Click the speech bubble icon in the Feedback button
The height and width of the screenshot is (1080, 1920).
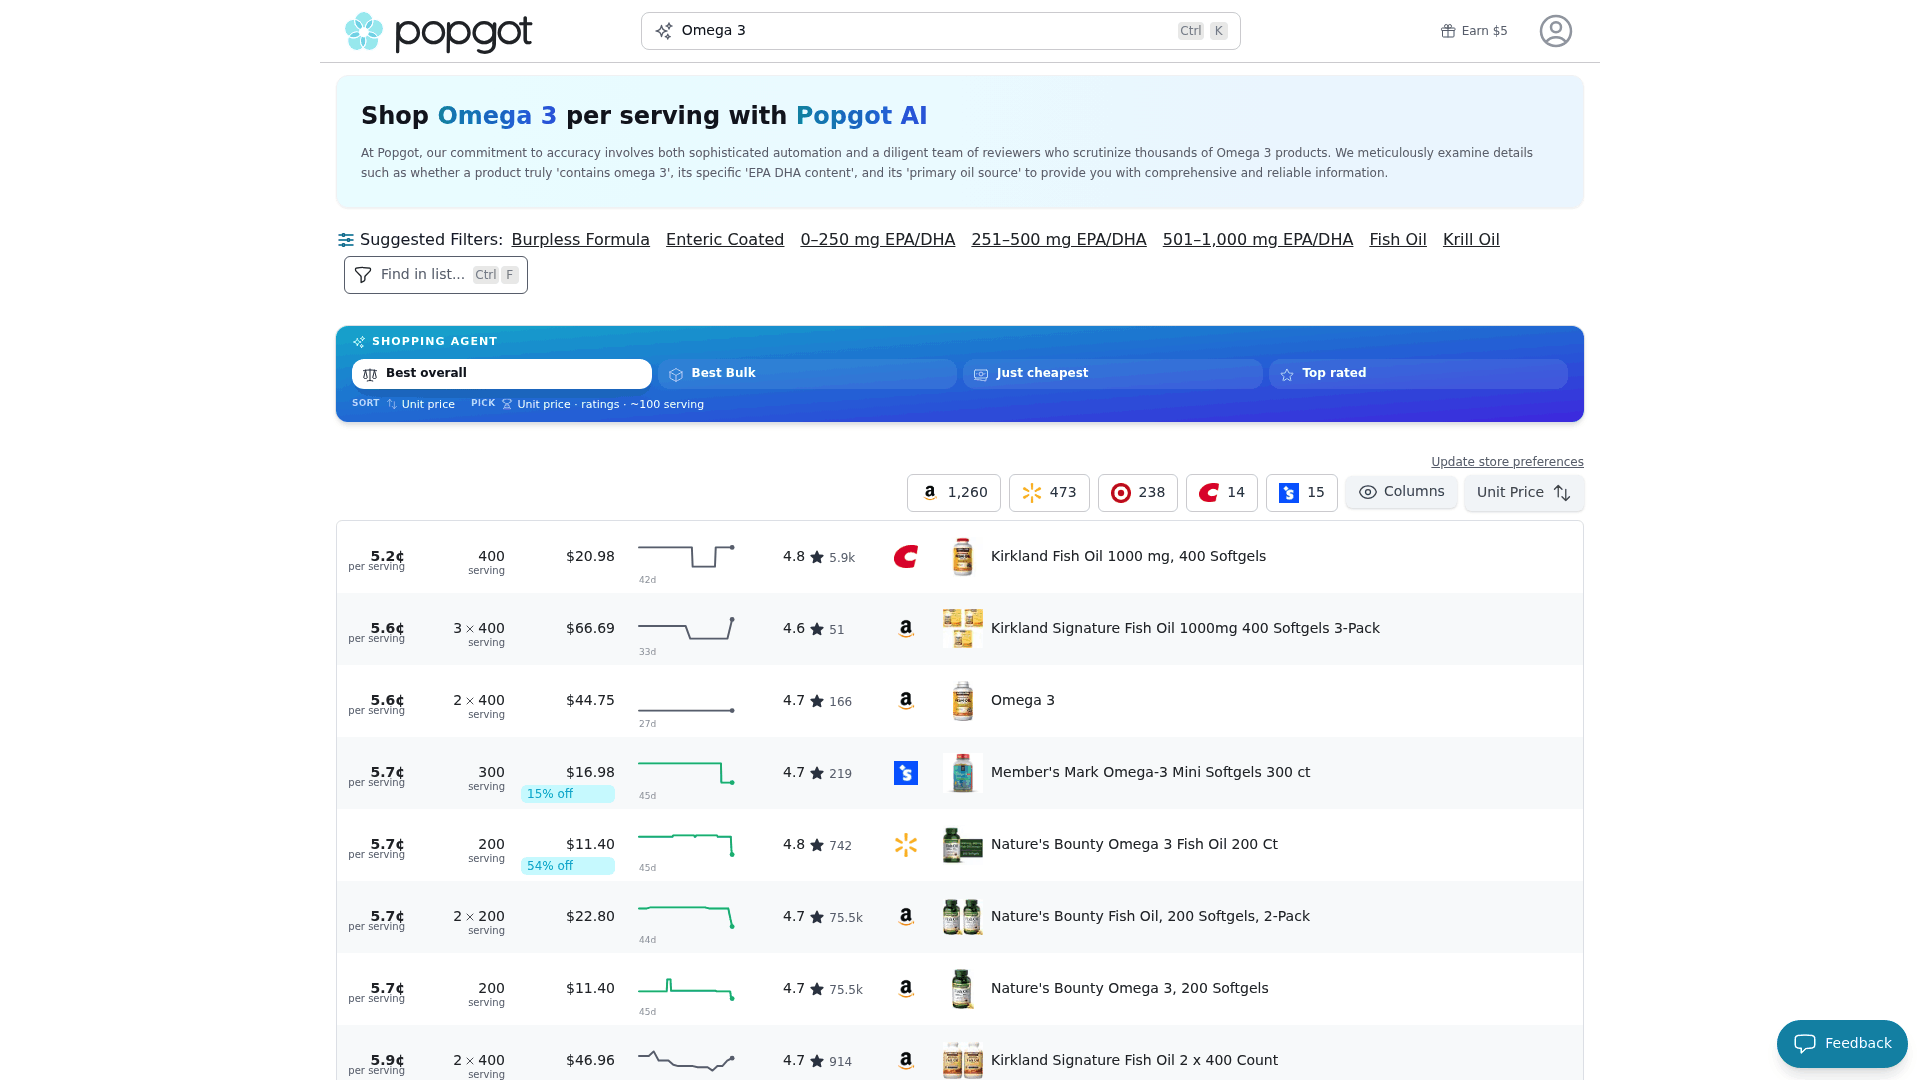[1805, 1044]
